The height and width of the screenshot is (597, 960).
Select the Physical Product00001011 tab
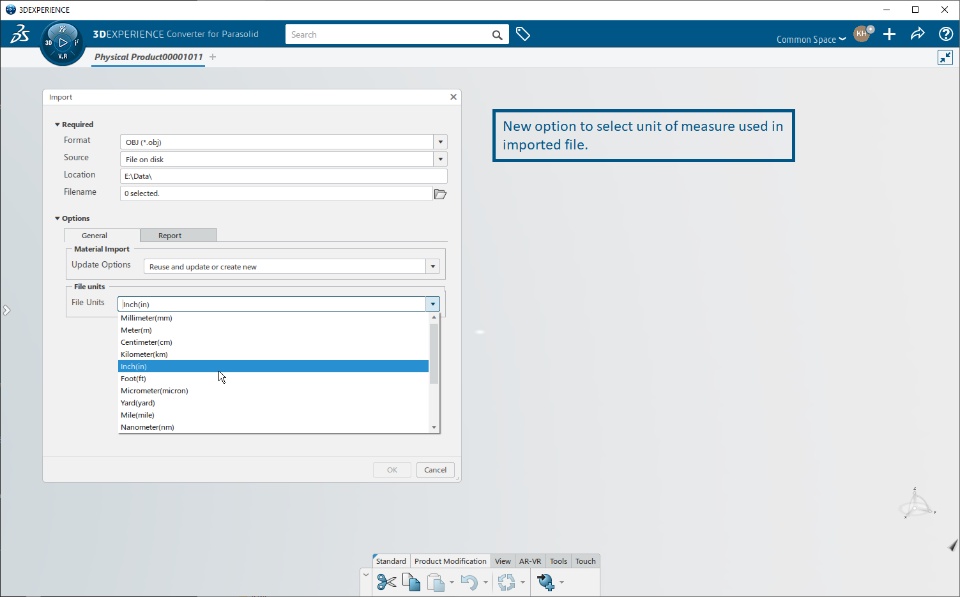[148, 57]
